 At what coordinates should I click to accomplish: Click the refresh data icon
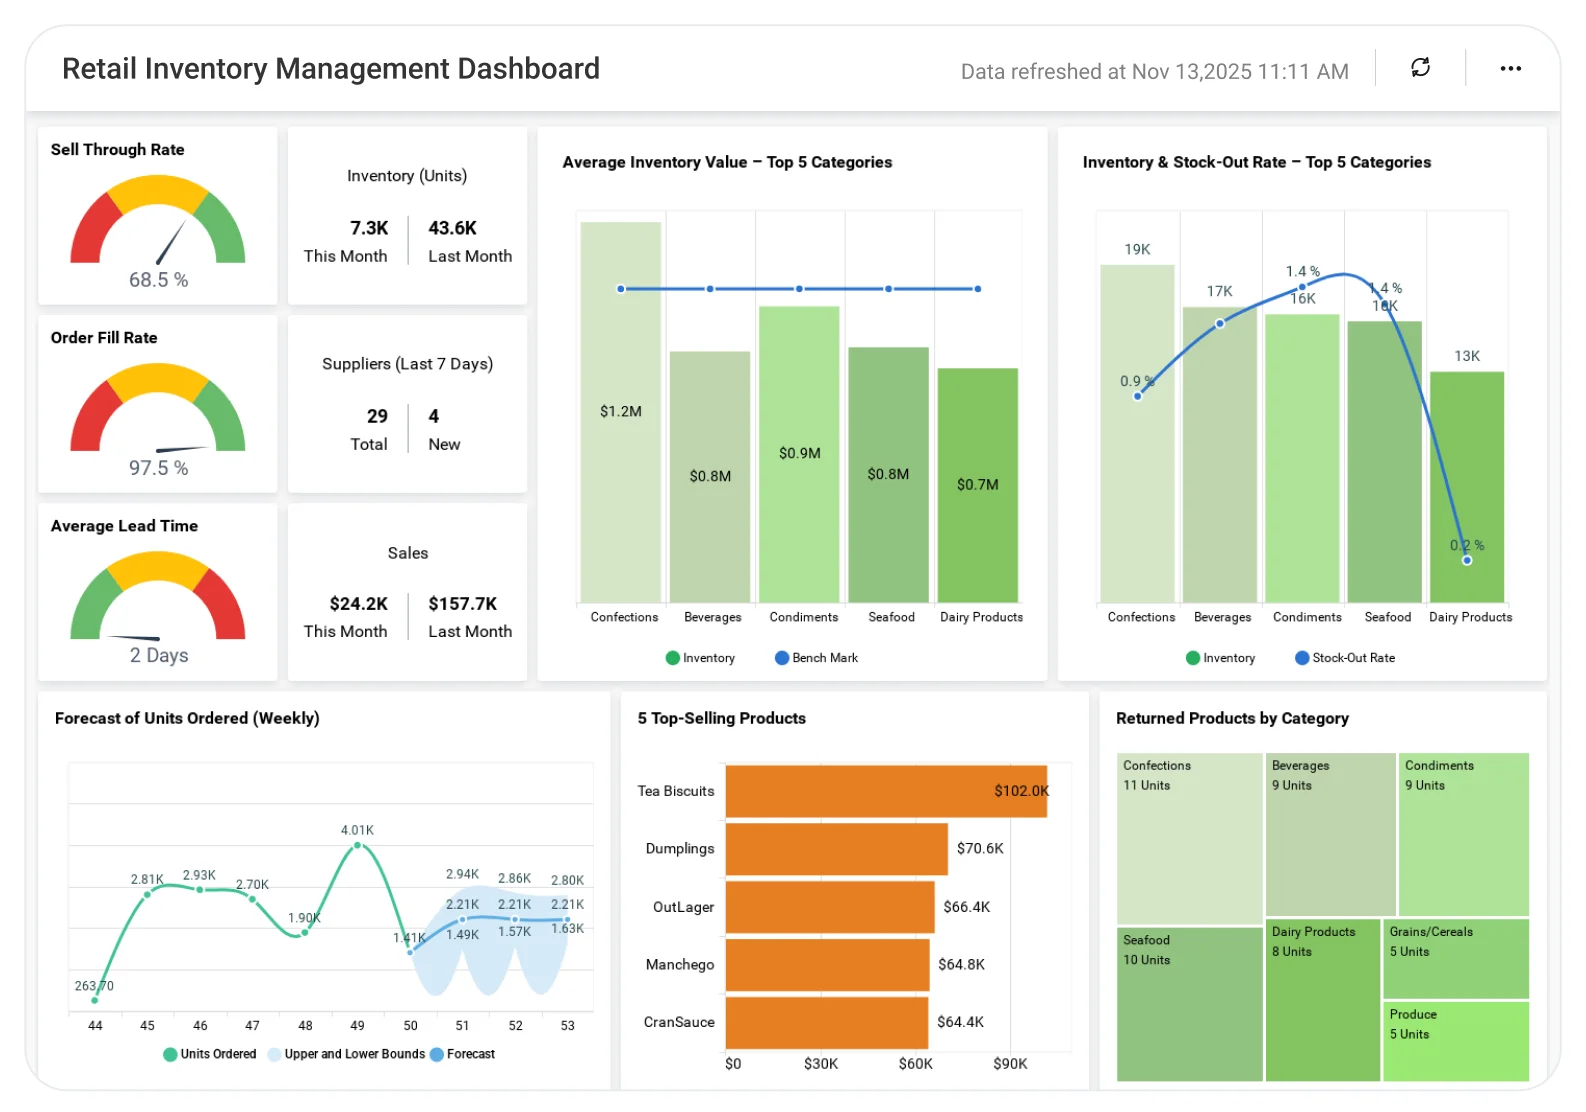[1420, 68]
